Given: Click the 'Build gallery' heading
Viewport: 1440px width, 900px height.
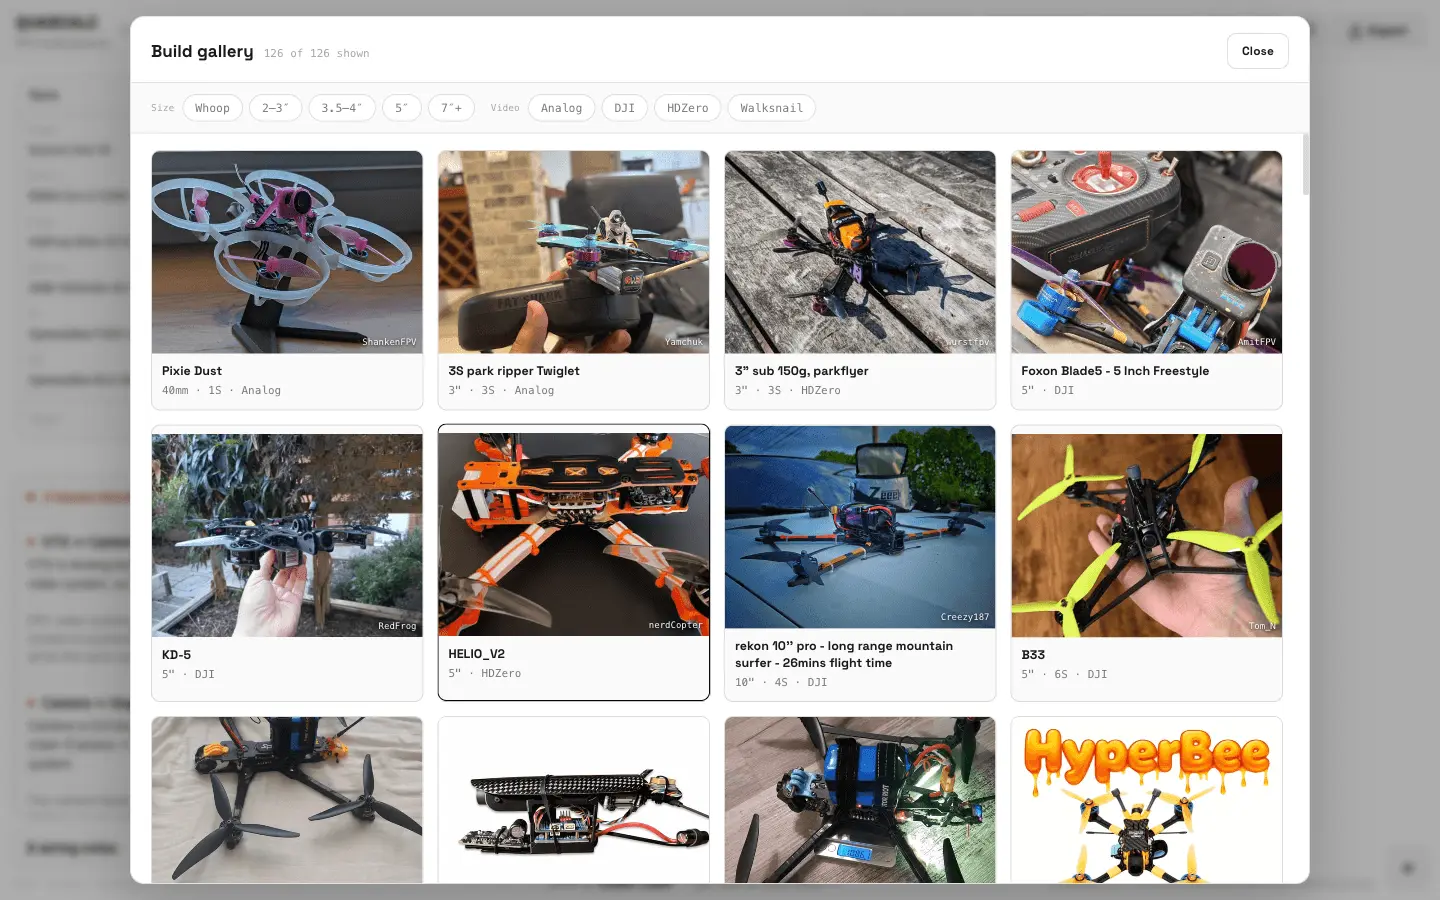Looking at the screenshot, I should (x=202, y=51).
